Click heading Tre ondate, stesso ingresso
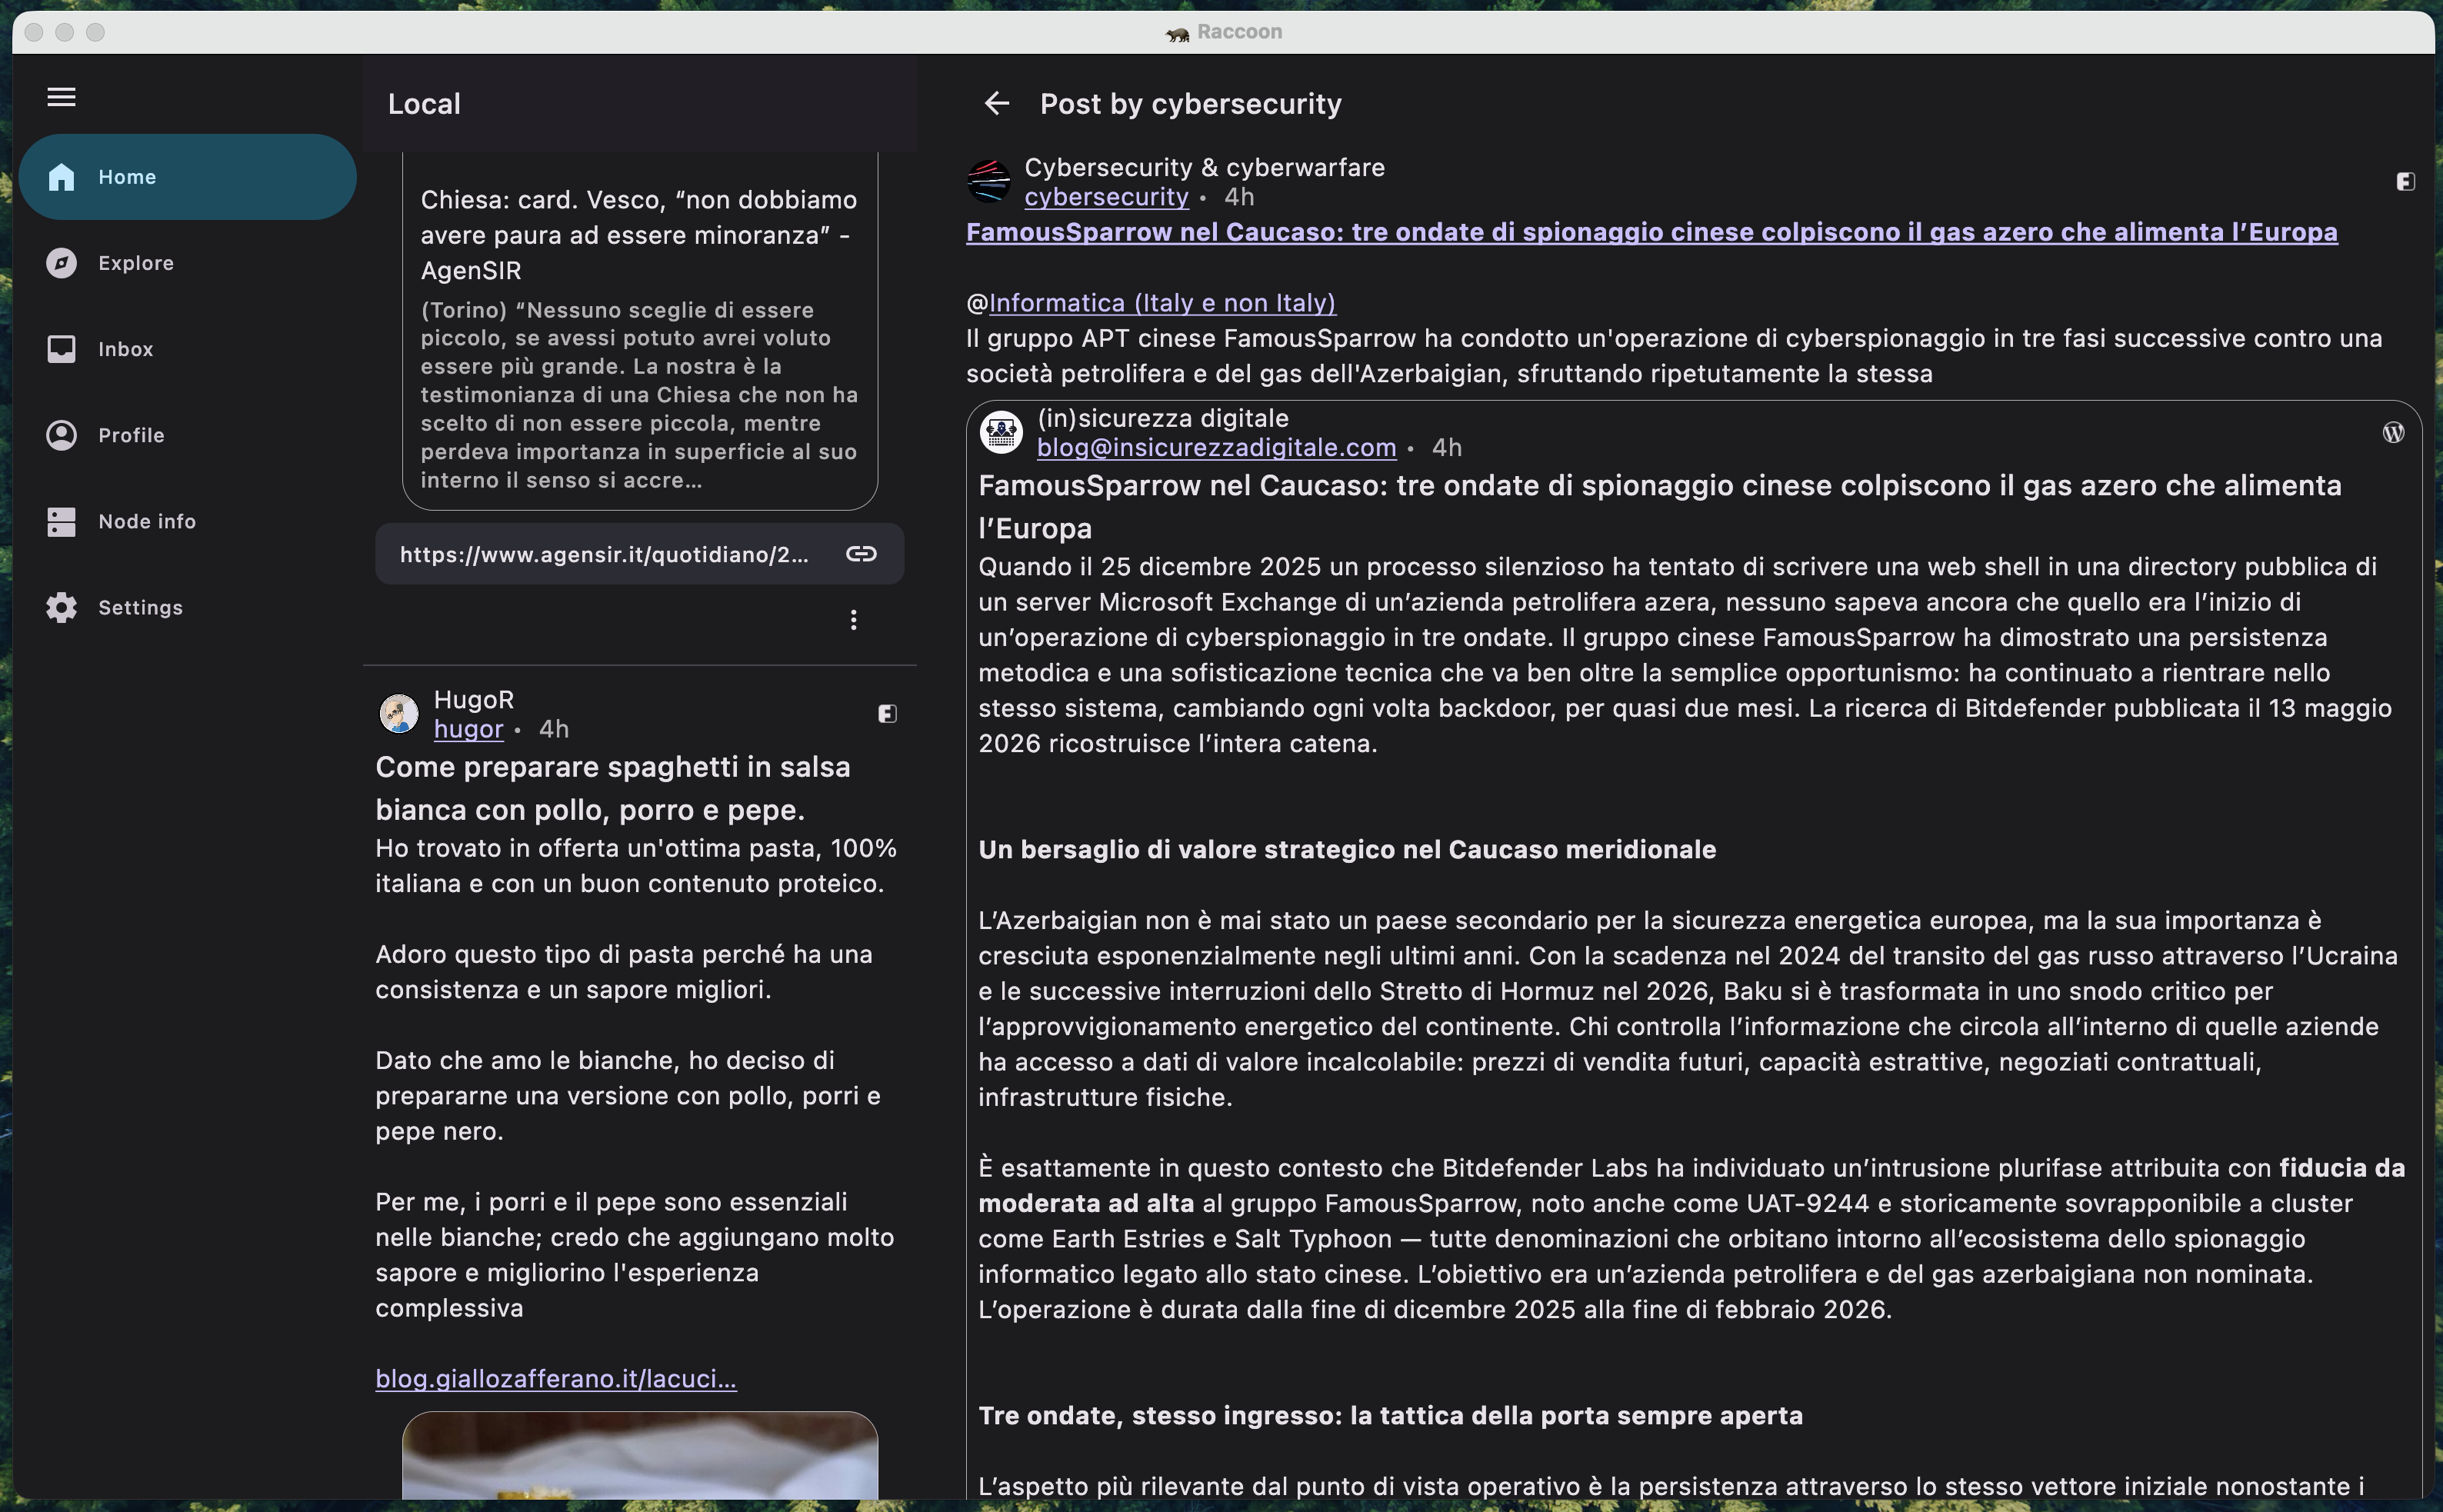The width and height of the screenshot is (2443, 1512). tap(1390, 1415)
